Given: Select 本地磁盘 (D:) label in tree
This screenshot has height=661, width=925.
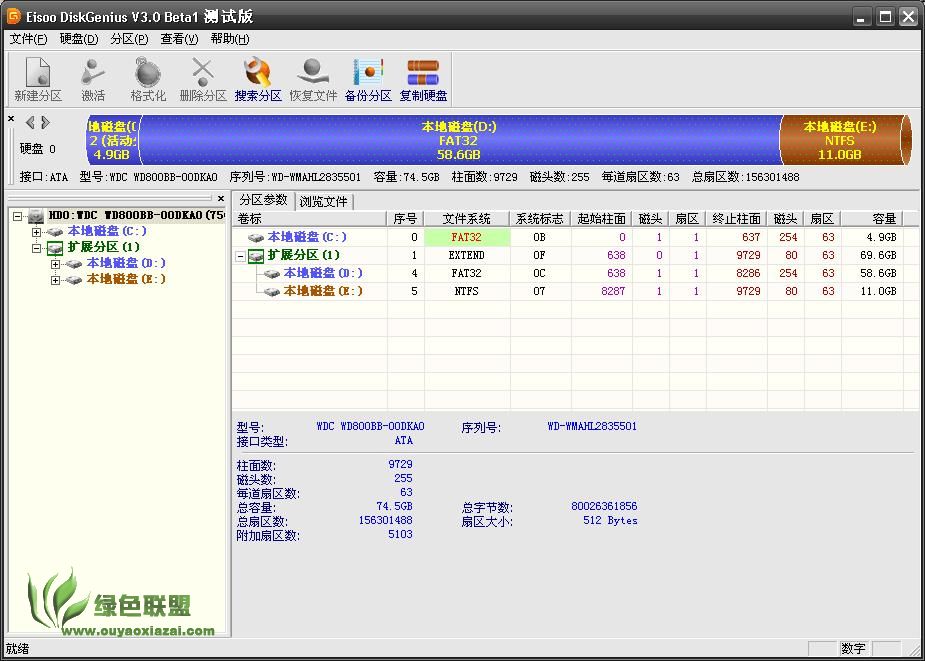Looking at the screenshot, I should [x=126, y=263].
